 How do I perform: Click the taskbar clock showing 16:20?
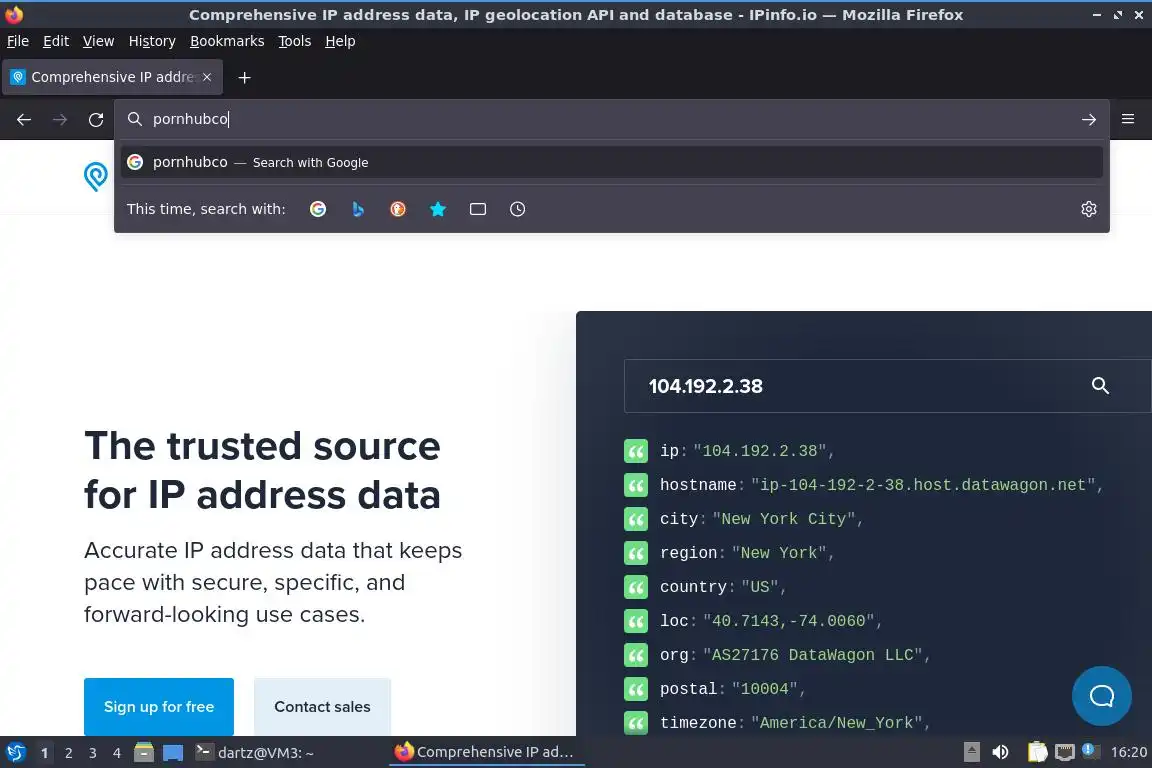[x=1128, y=753]
